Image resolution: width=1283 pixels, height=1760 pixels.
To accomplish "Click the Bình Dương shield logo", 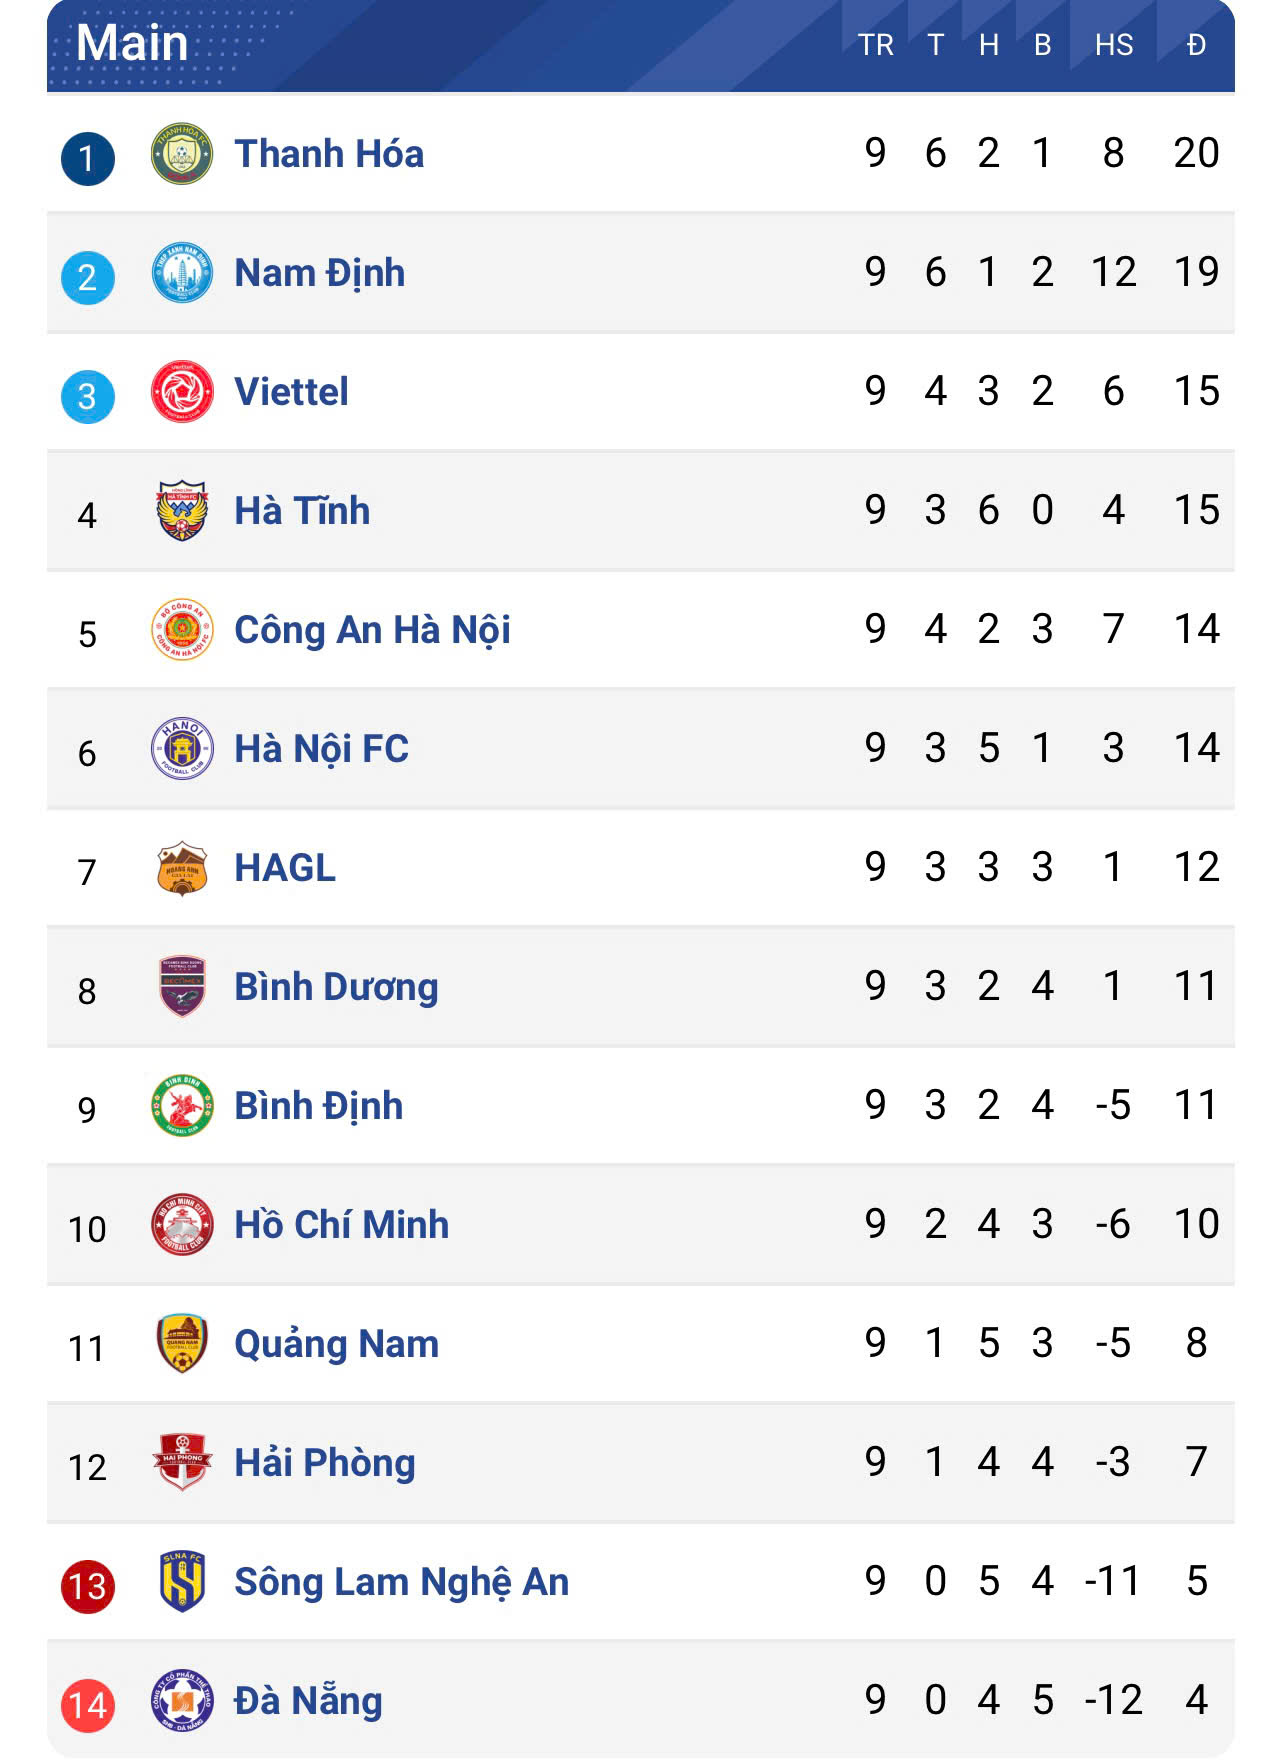I will (x=181, y=987).
